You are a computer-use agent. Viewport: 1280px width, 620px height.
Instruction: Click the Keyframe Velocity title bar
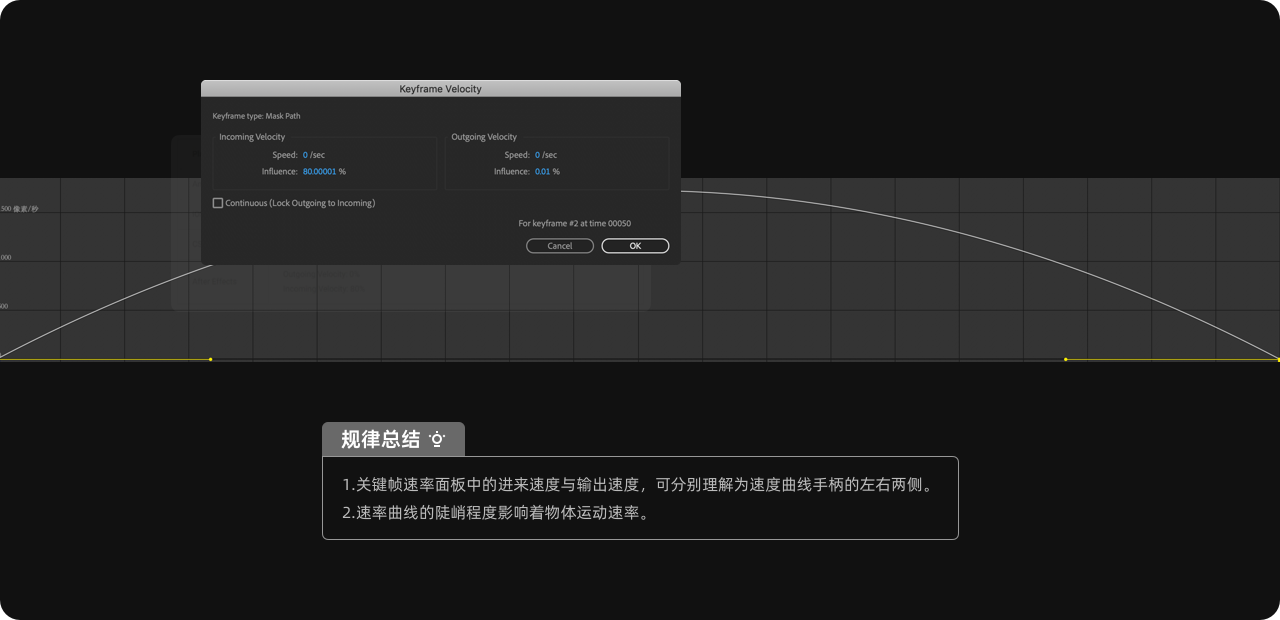click(x=441, y=89)
